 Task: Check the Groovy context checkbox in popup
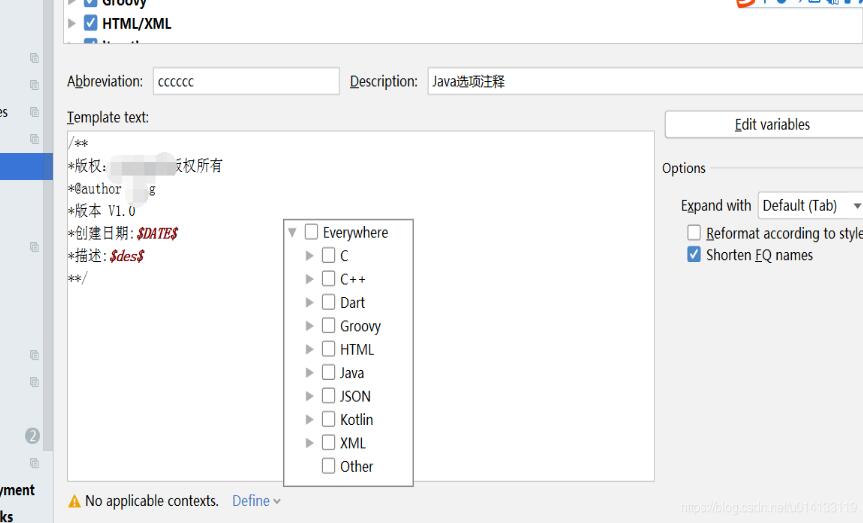(329, 326)
